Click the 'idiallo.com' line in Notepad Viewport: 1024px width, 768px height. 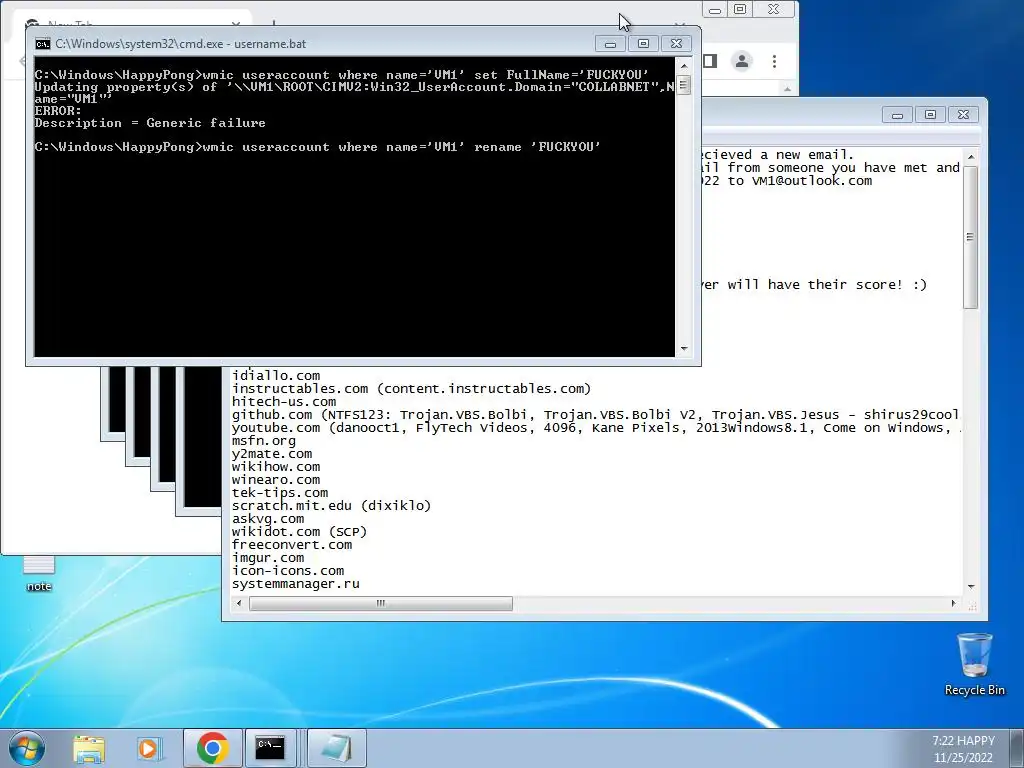276,376
